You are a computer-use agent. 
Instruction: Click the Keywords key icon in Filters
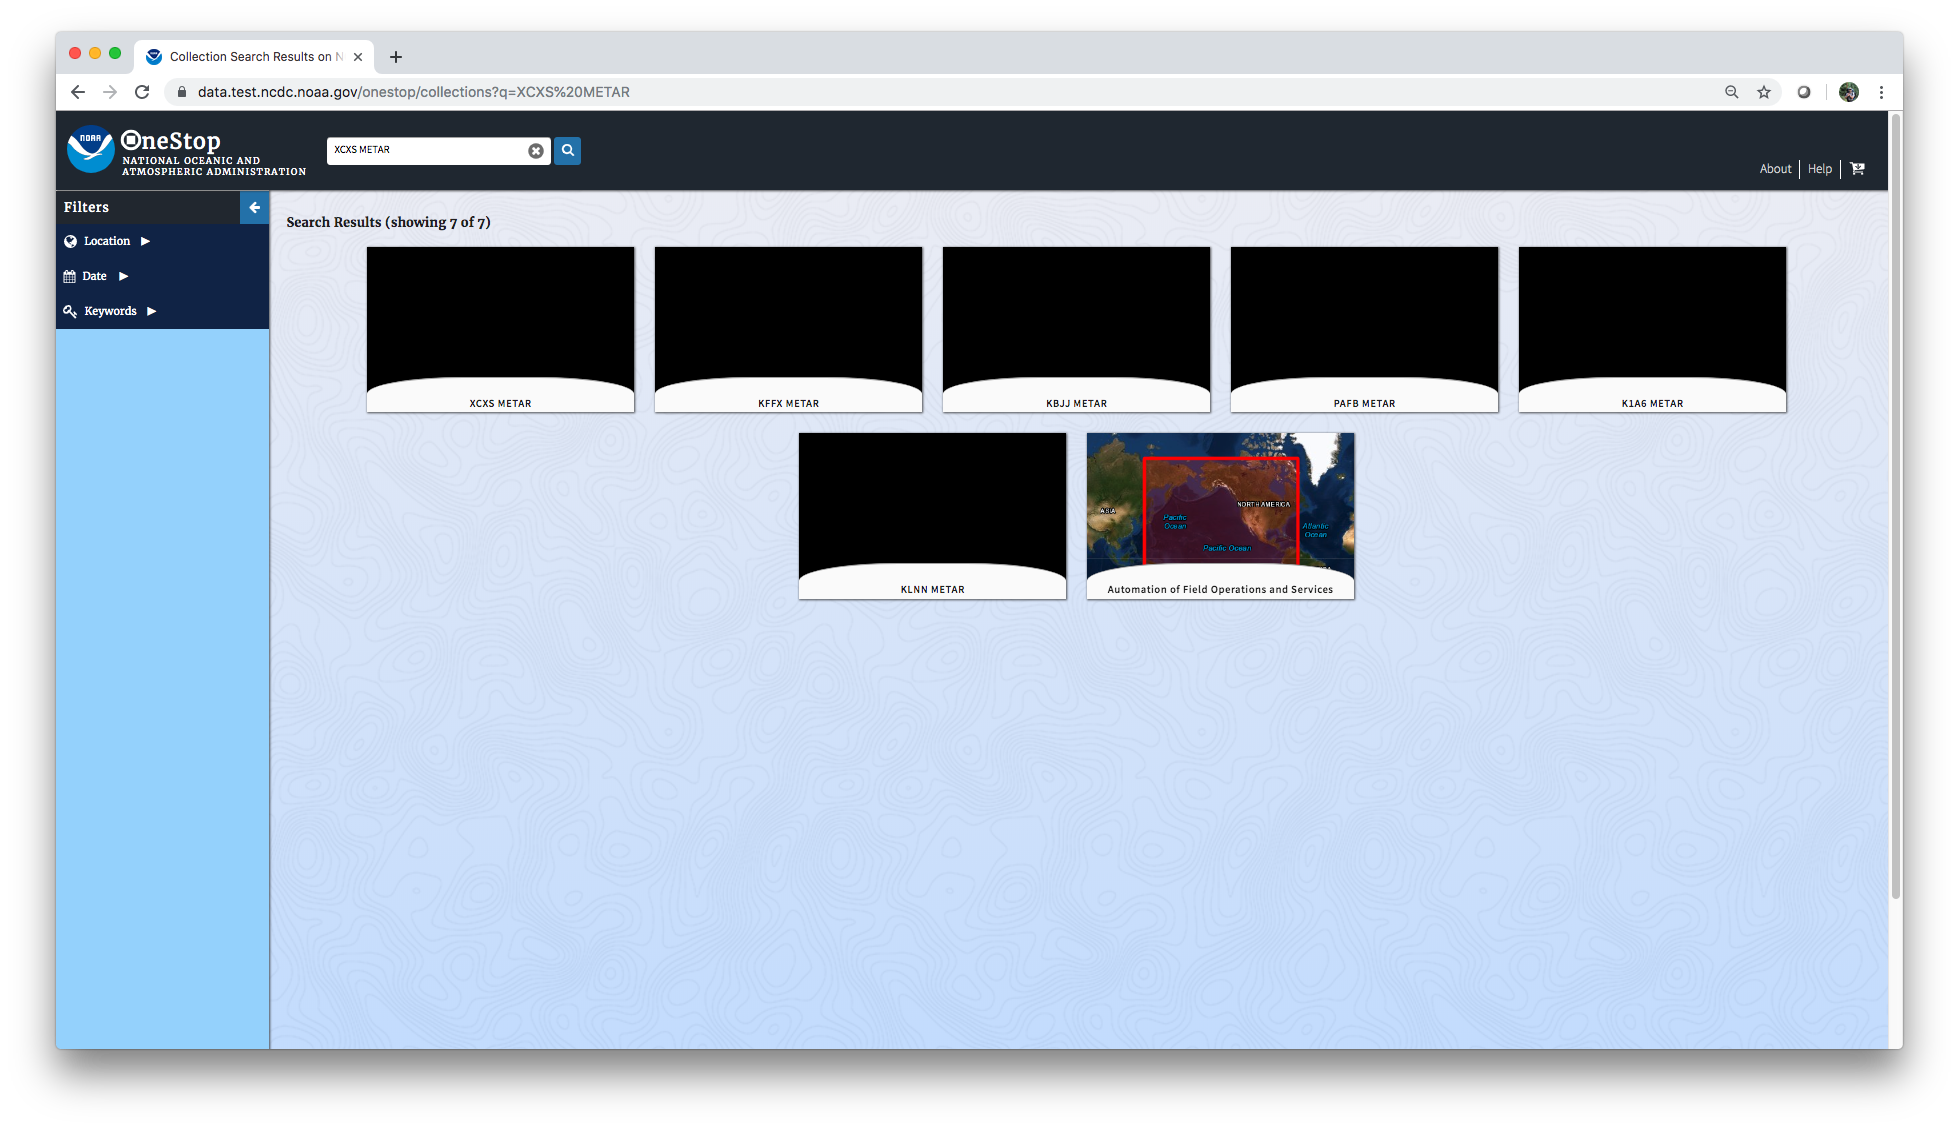70,311
